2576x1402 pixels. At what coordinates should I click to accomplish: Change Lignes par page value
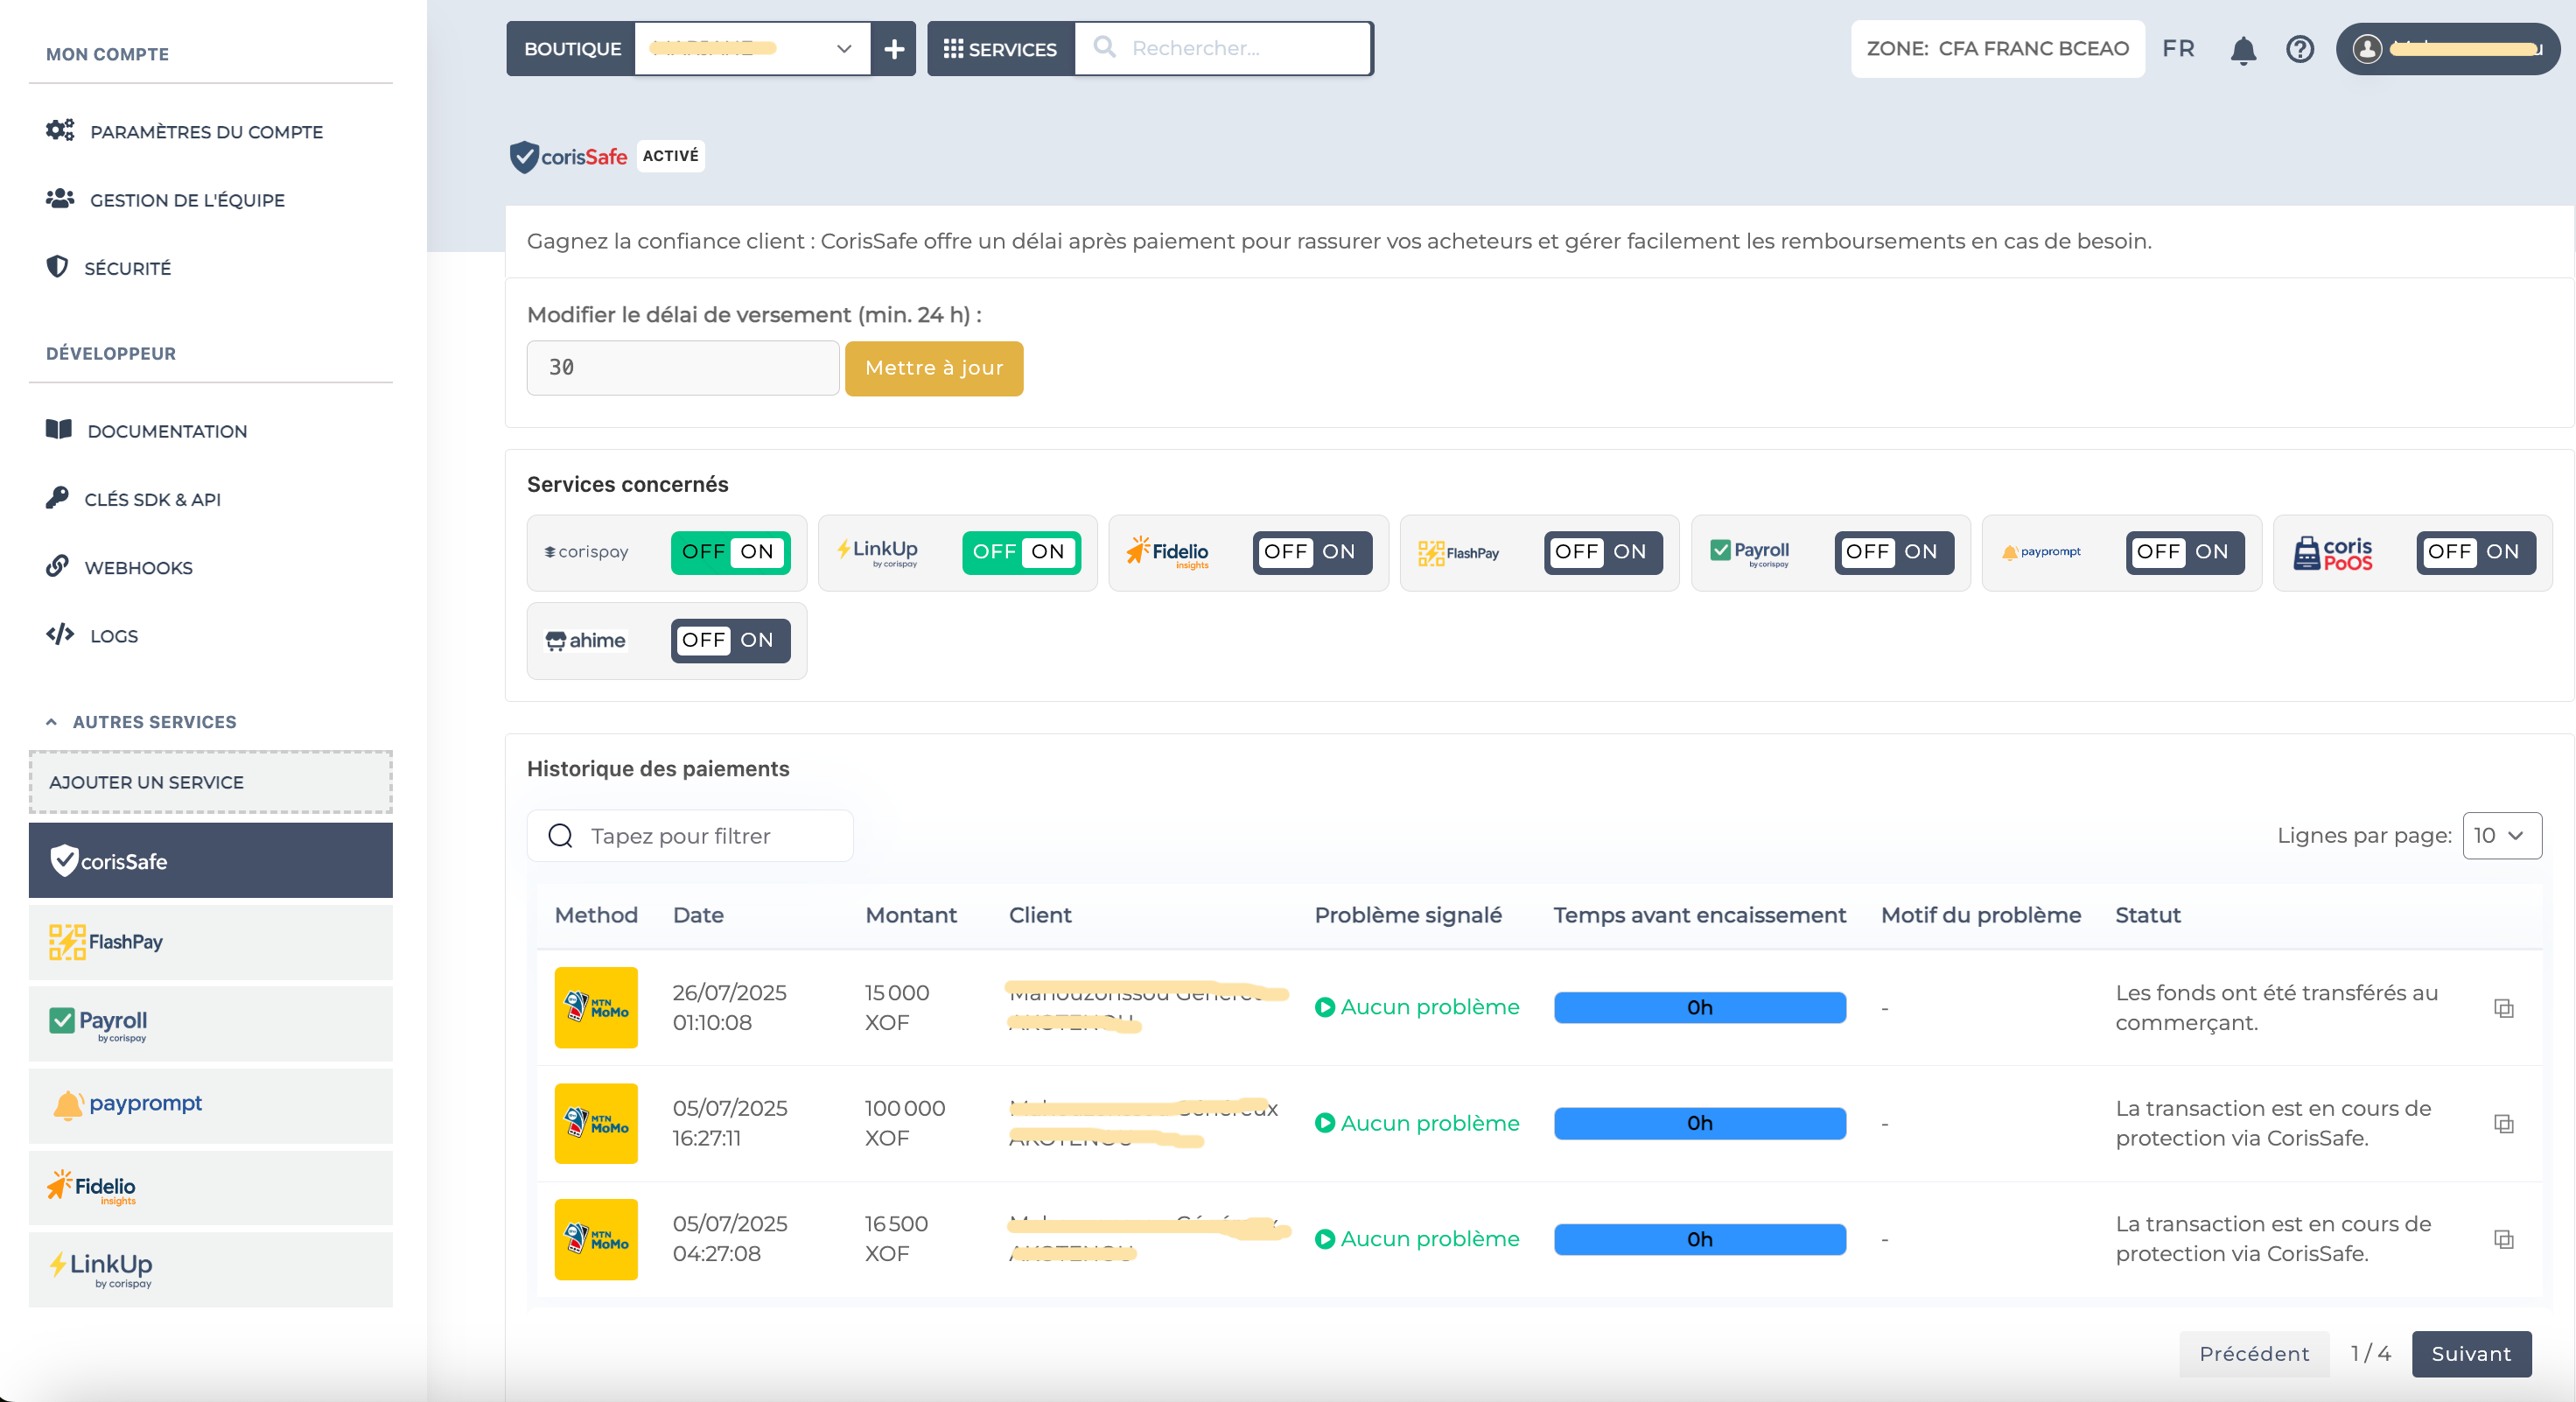(x=2500, y=836)
